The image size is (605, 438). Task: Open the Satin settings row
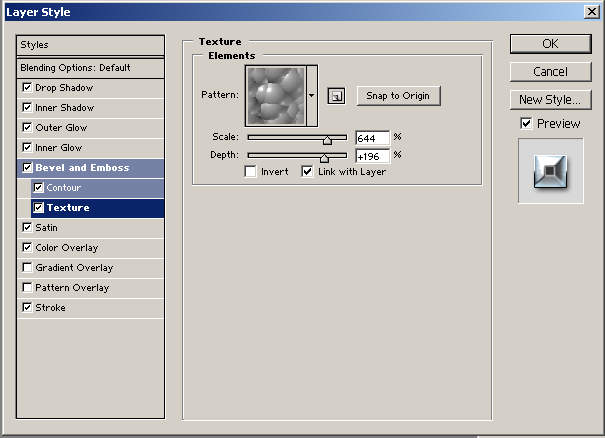(91, 228)
